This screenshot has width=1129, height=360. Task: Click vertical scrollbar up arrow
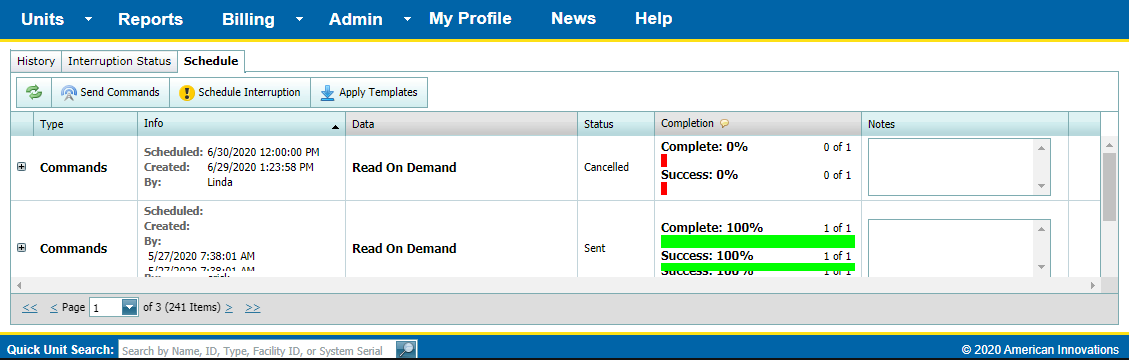coord(1110,144)
